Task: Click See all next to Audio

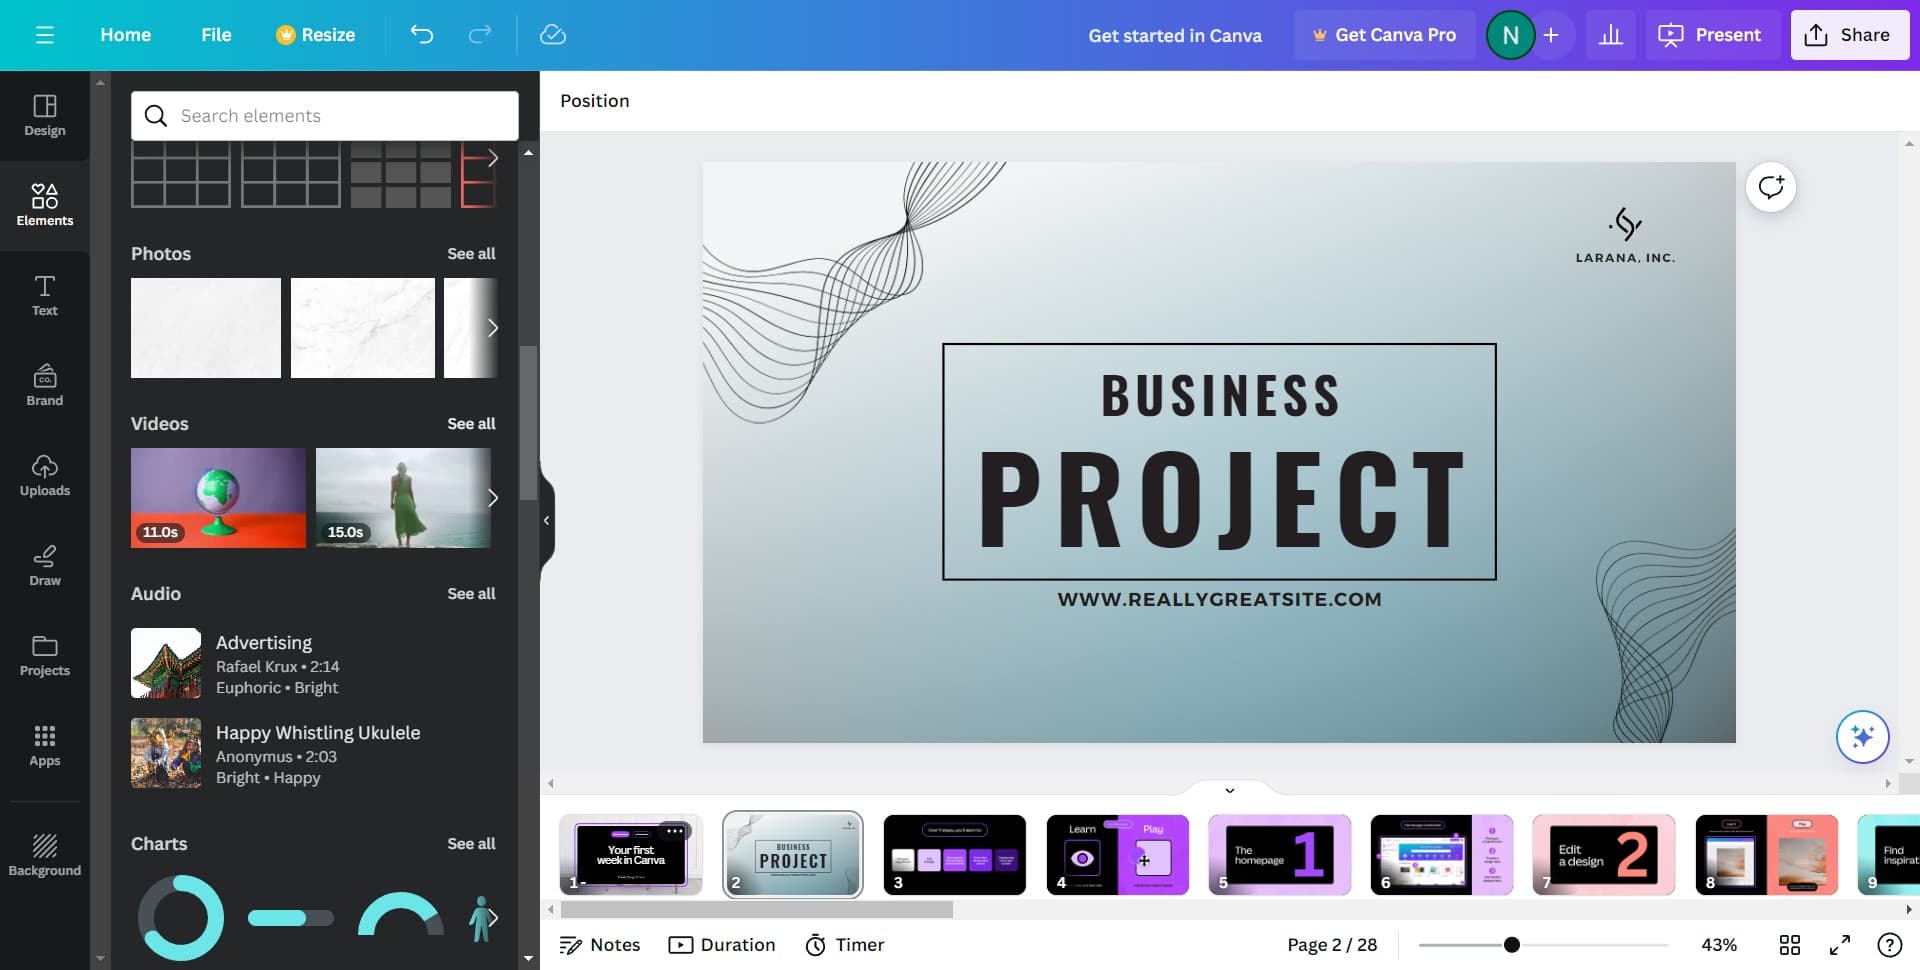Action: pos(471,594)
